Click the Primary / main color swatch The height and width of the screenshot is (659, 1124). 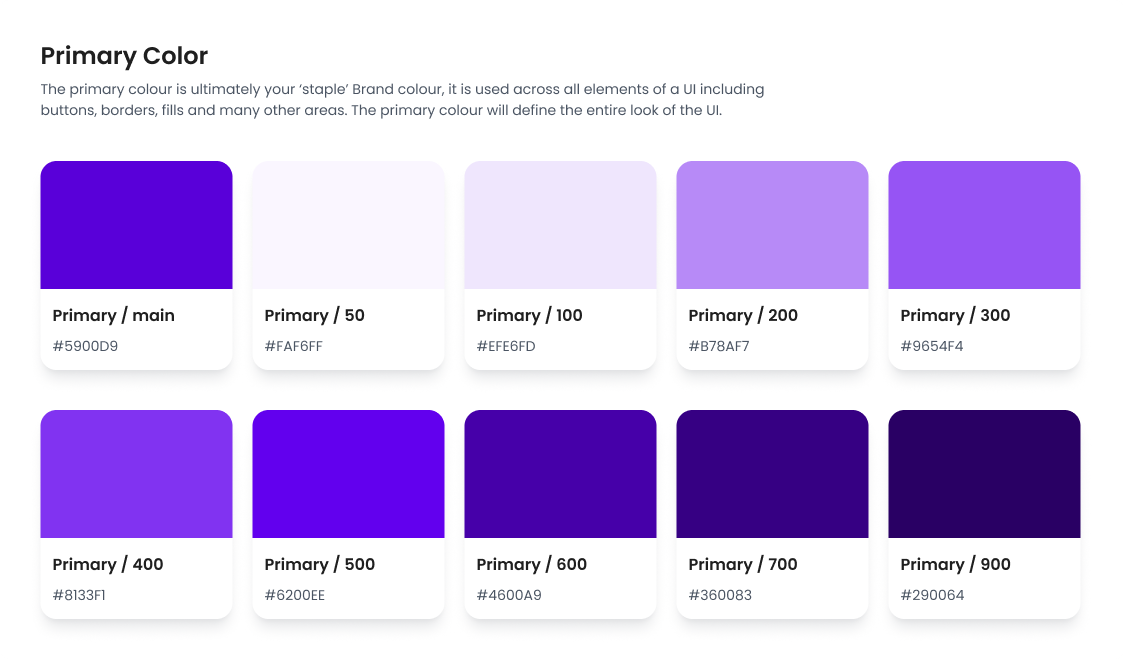[136, 225]
